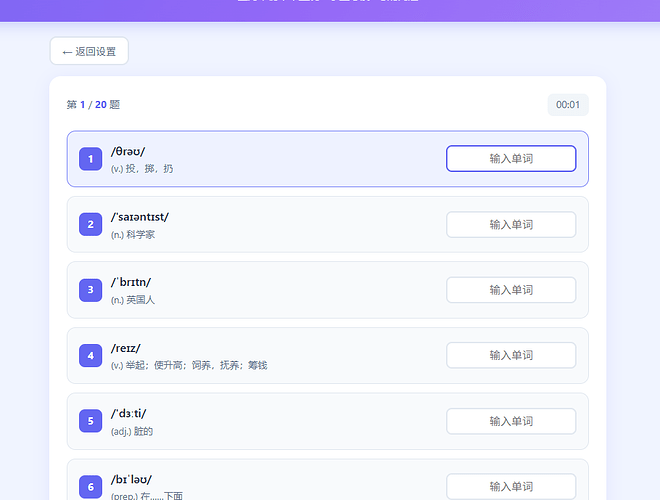This screenshot has width=660, height=500.
Task: Click the phonetic text /ˈbrɪtn/
Action: coord(131,282)
